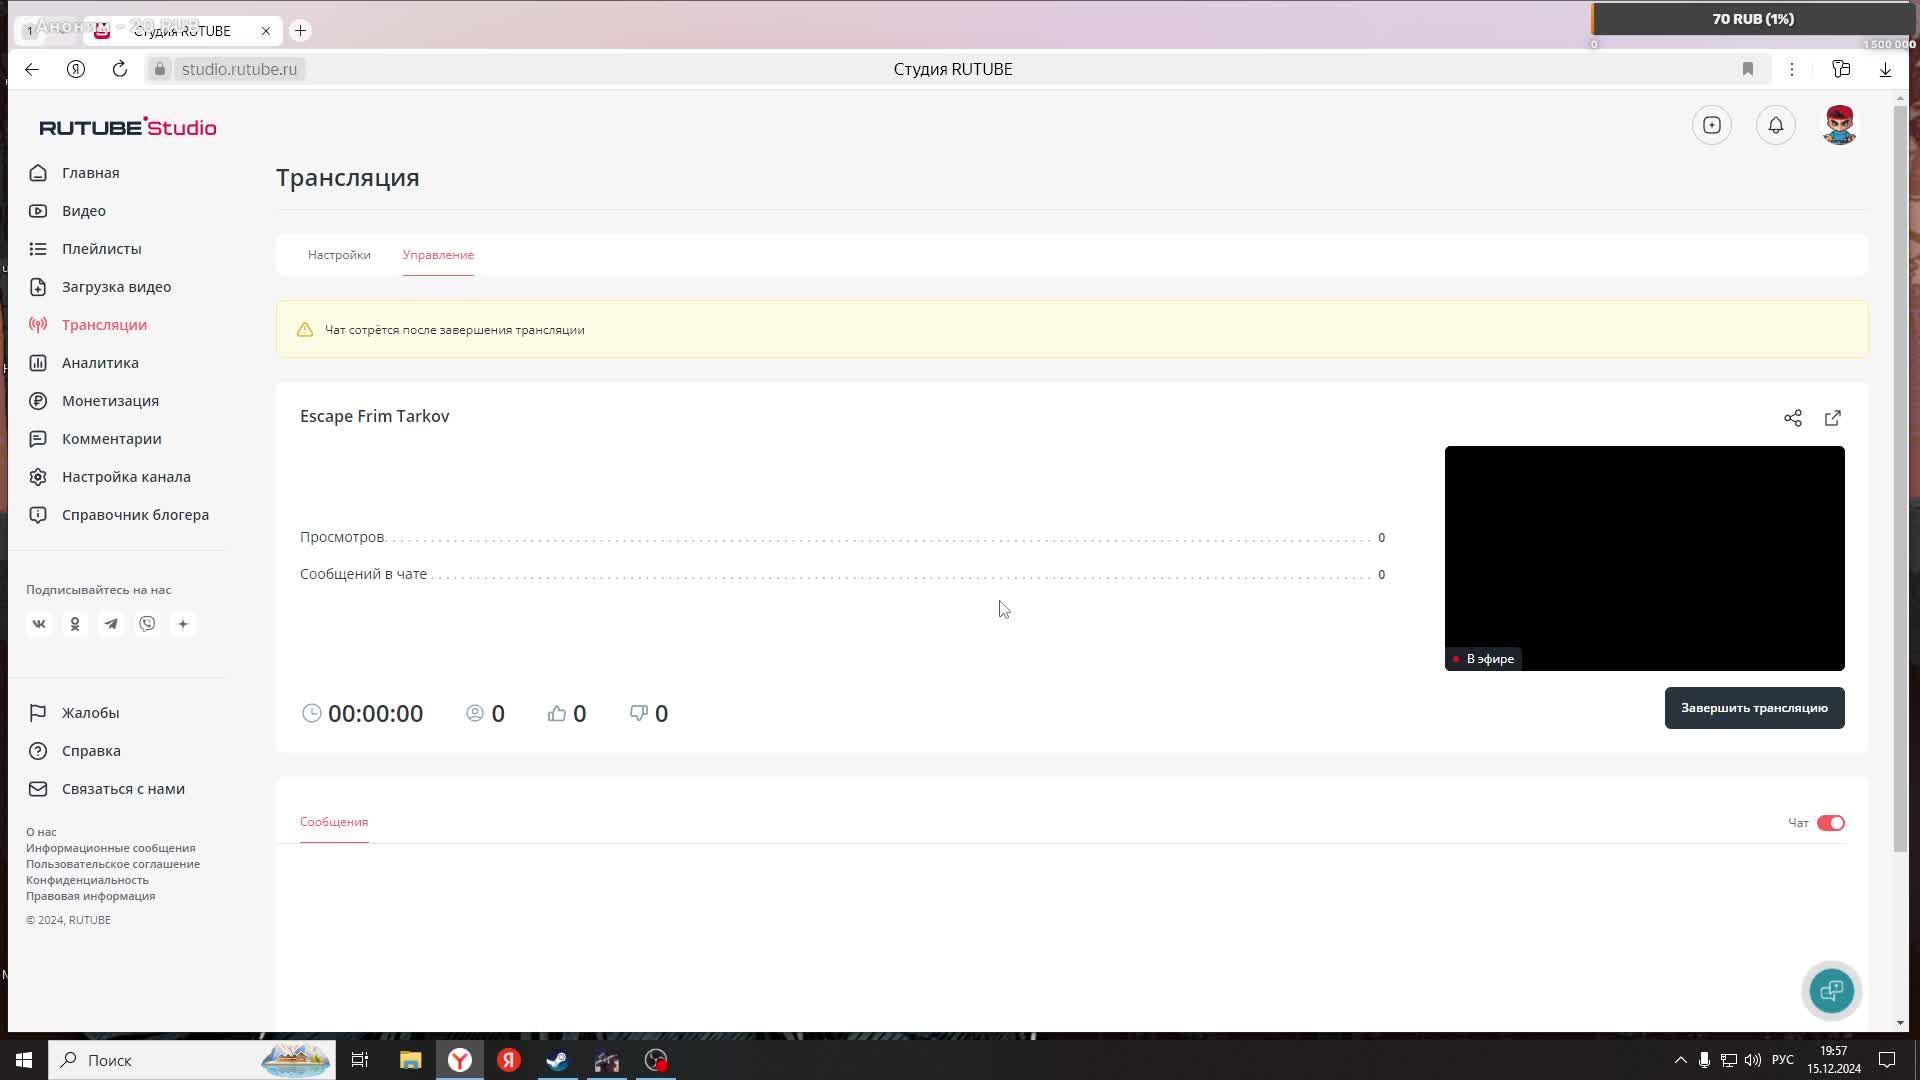The height and width of the screenshot is (1080, 1920).
Task: Open the notifications bell
Action: pos(1776,125)
